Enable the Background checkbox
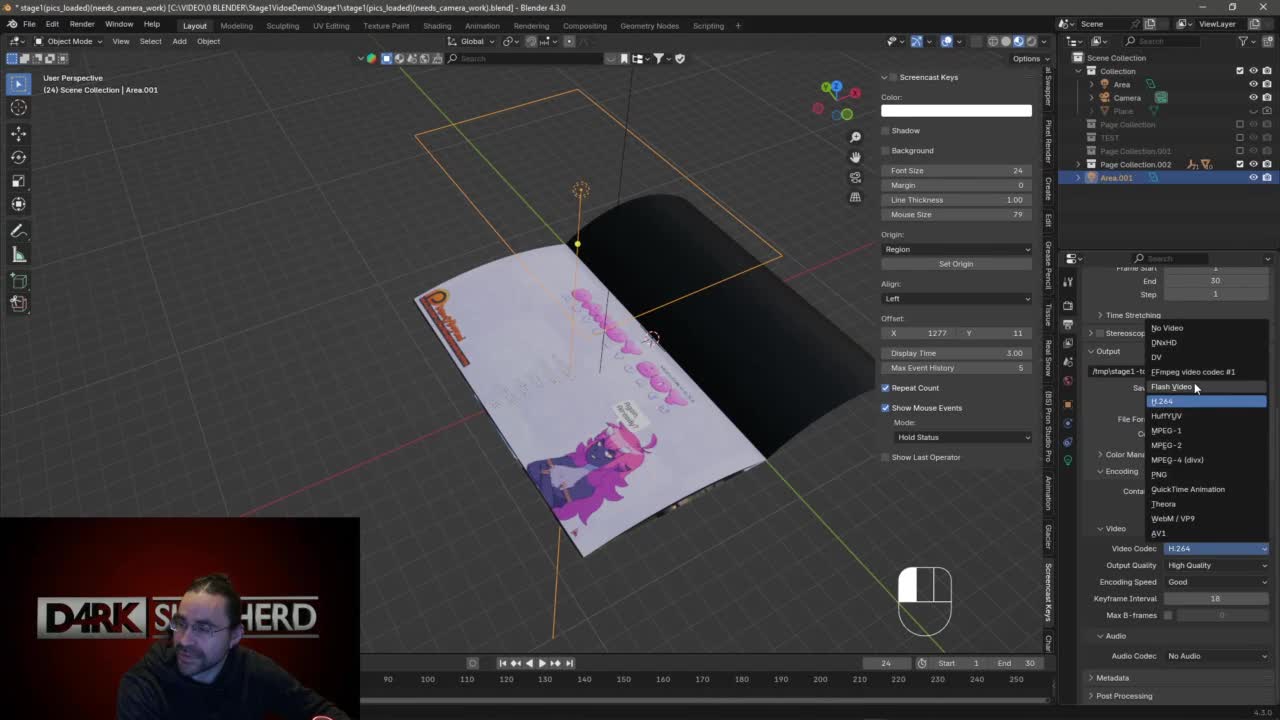This screenshot has height=720, width=1280. [x=885, y=151]
